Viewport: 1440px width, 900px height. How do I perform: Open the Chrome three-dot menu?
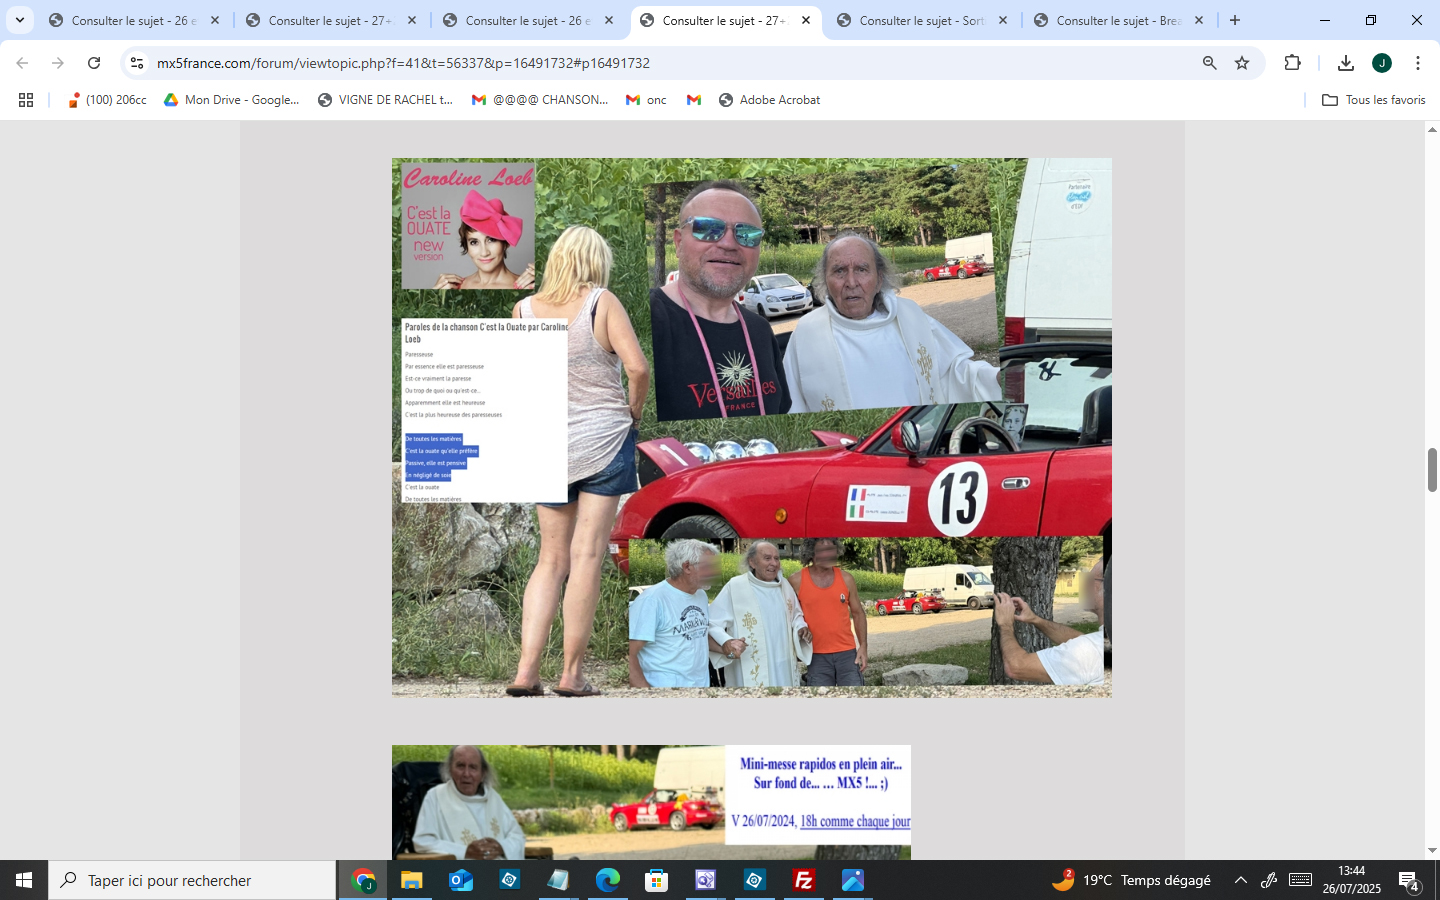tap(1417, 63)
